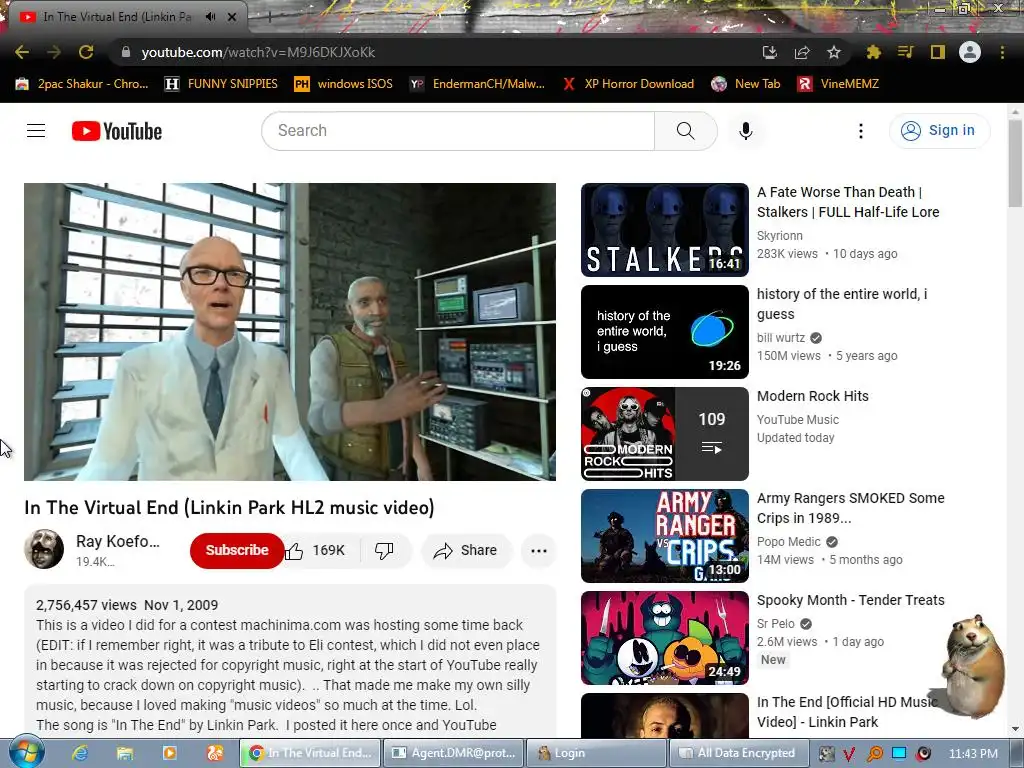Click the magnifier search button
The width and height of the screenshot is (1024, 768).
click(686, 131)
